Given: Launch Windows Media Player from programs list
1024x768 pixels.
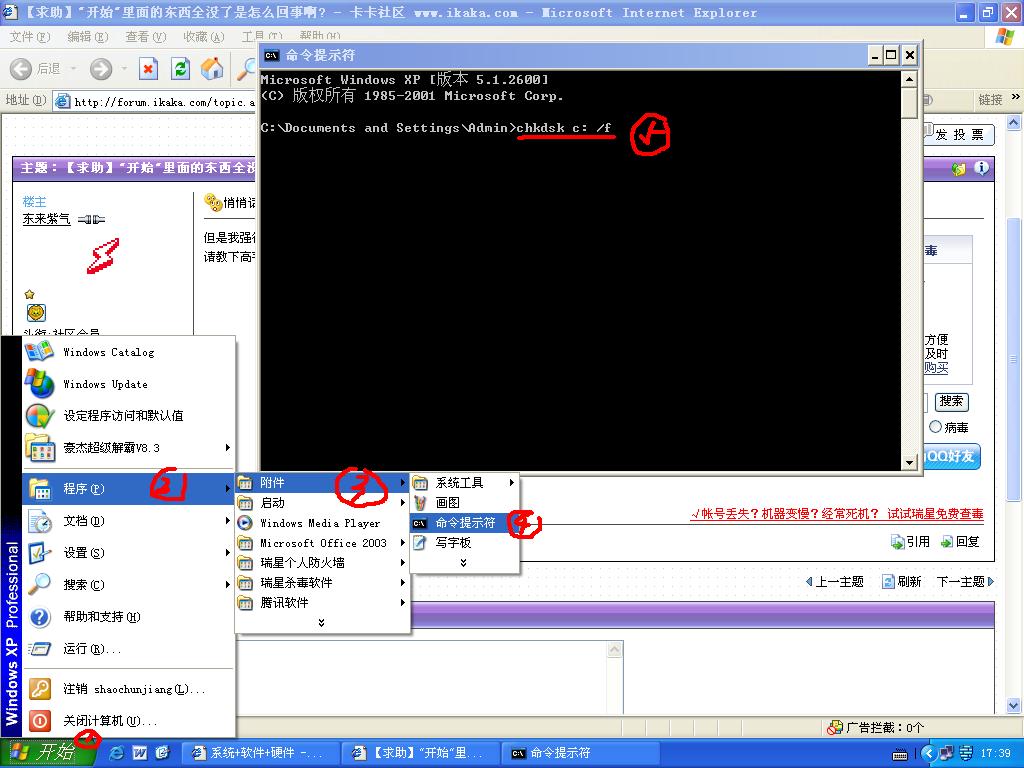Looking at the screenshot, I should (322, 523).
